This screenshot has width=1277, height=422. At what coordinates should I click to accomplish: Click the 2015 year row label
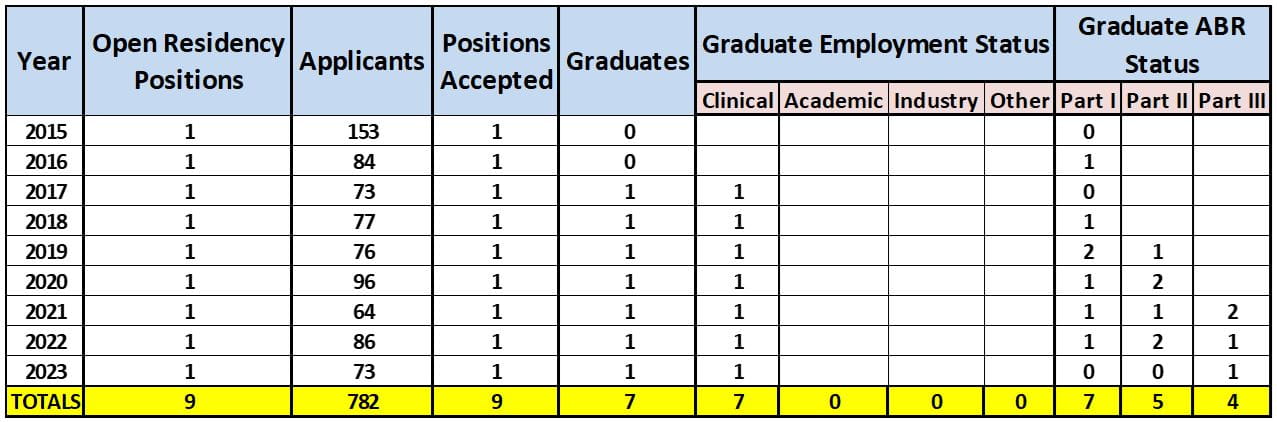click(43, 131)
